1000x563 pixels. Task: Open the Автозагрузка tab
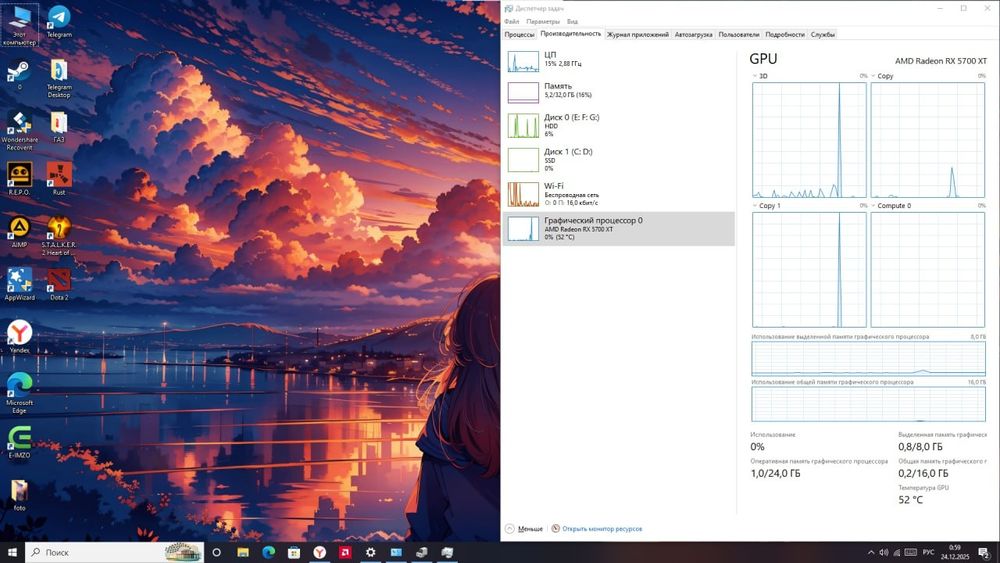click(x=694, y=34)
